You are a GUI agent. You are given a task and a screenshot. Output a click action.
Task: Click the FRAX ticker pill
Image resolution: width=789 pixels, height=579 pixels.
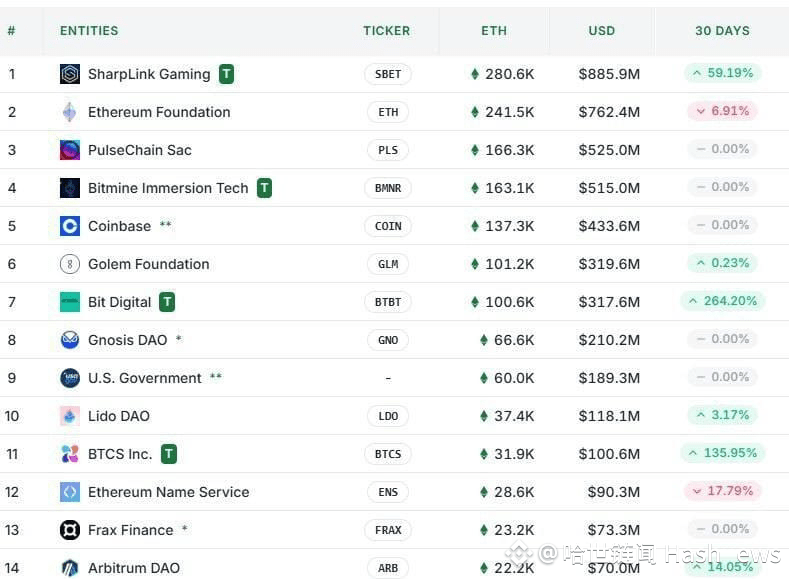[388, 530]
